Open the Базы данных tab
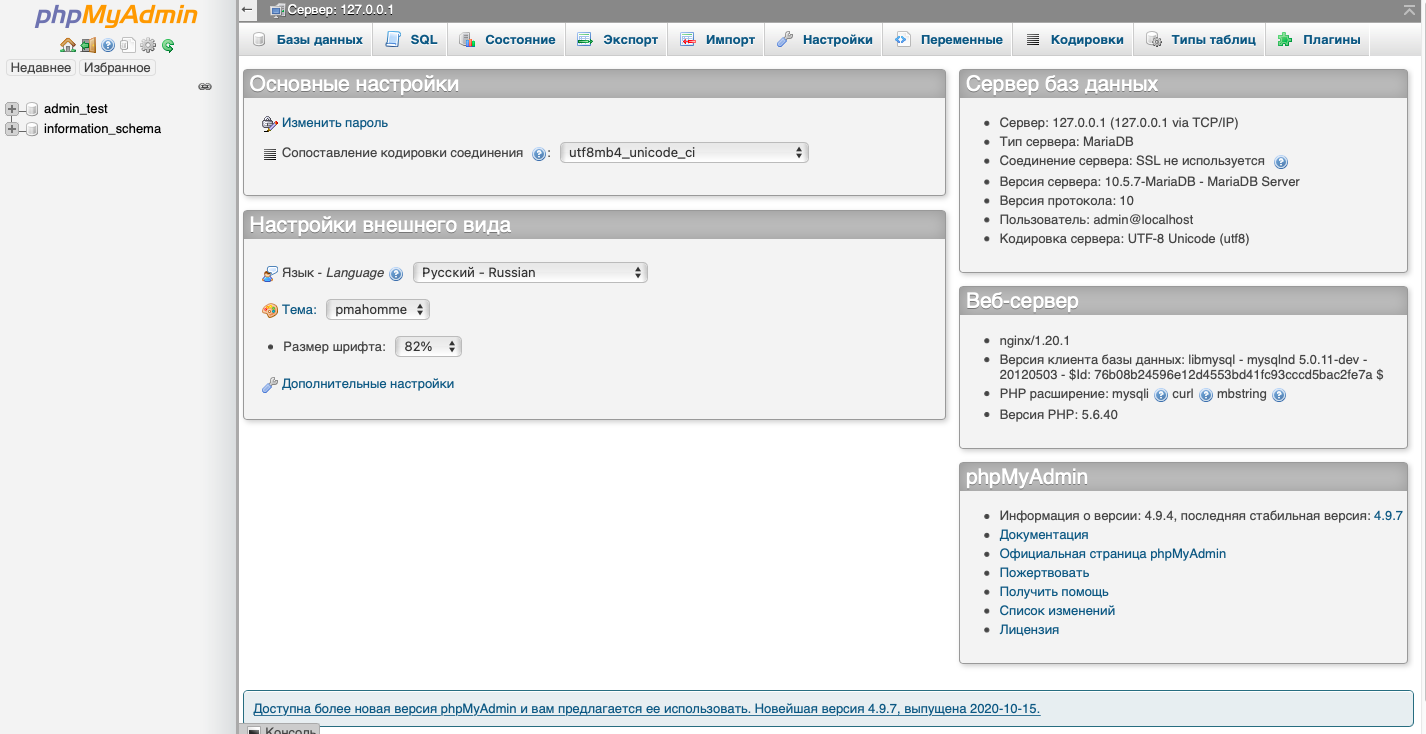 [x=307, y=40]
